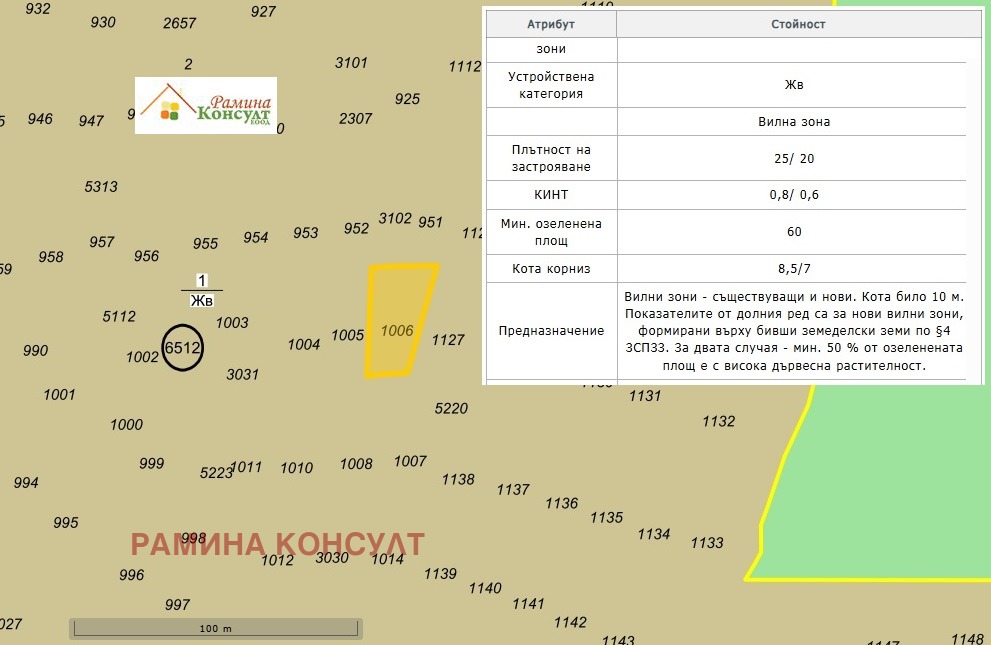Select parcel 5220 on the map
This screenshot has width=991, height=645.
coord(451,408)
